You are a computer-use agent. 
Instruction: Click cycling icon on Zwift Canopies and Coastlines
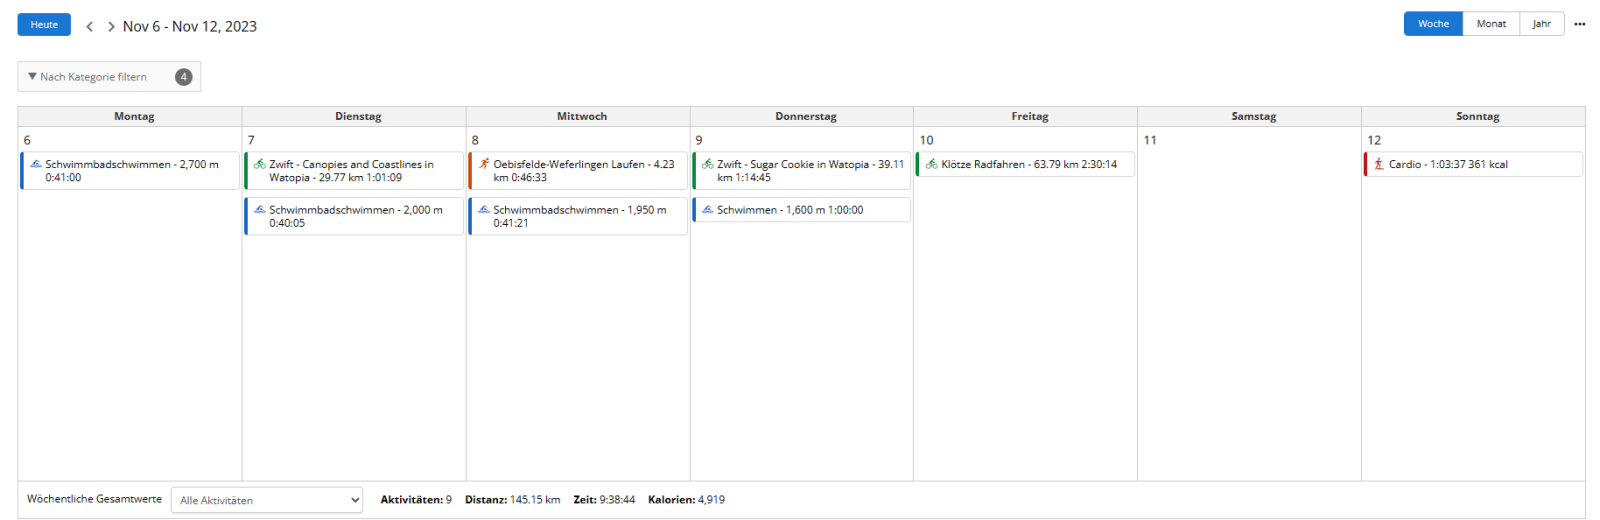pyautogui.click(x=260, y=164)
